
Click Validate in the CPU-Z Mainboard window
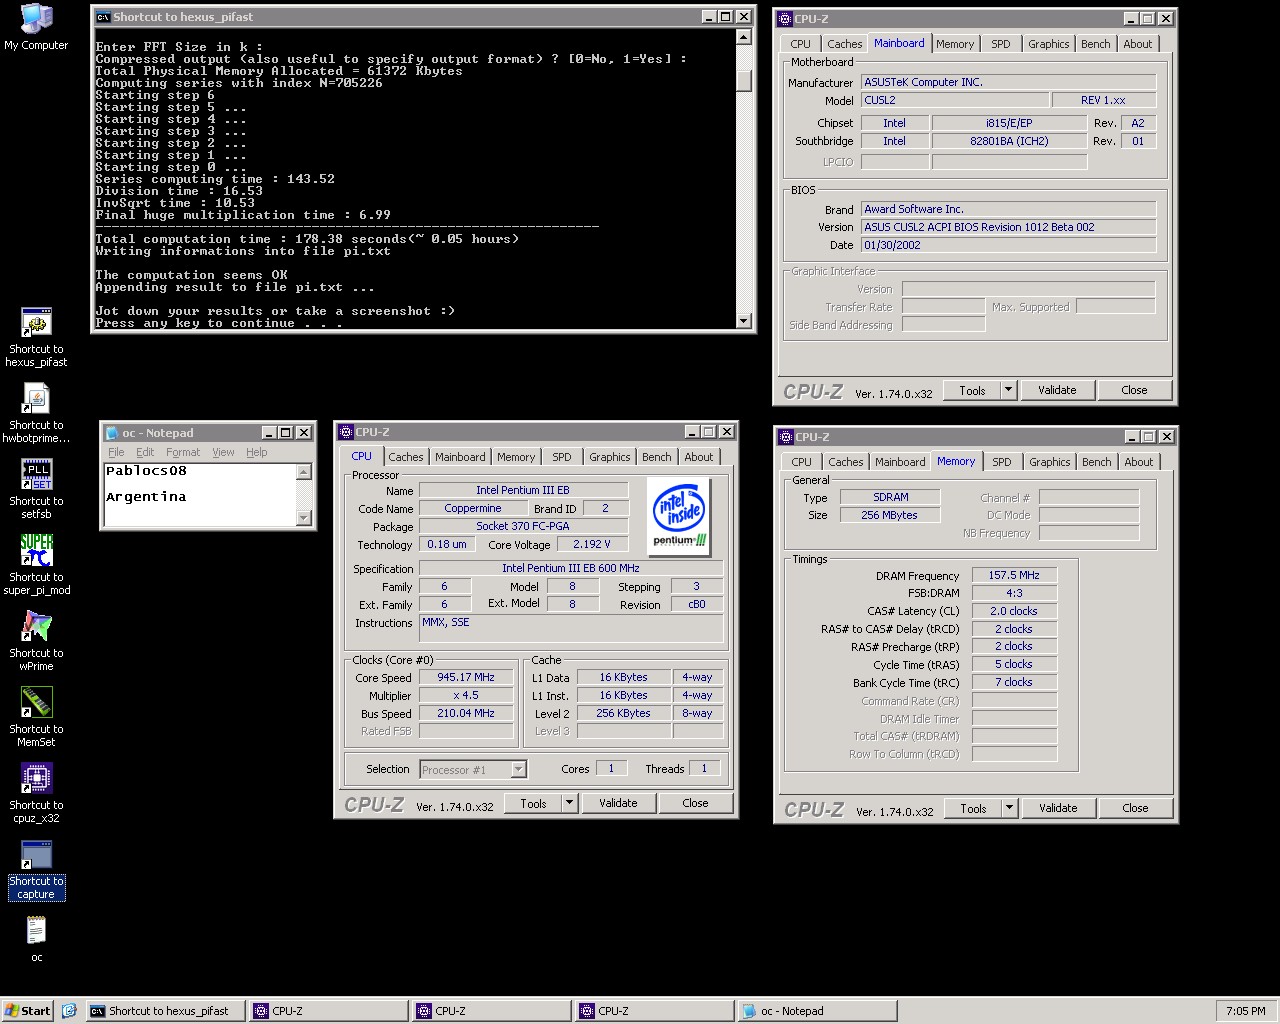click(x=1057, y=390)
